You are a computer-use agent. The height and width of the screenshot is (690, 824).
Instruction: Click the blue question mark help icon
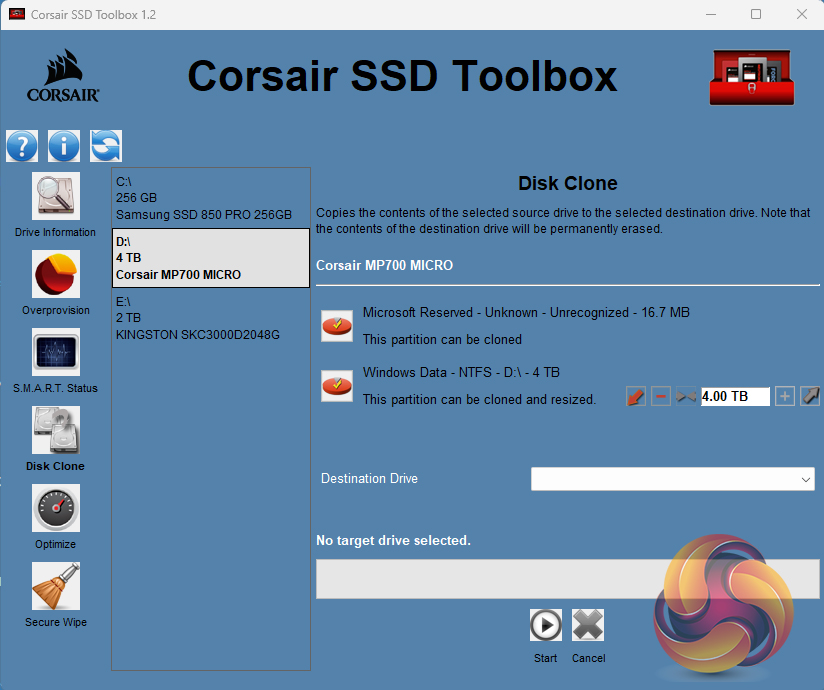pyautogui.click(x=22, y=146)
